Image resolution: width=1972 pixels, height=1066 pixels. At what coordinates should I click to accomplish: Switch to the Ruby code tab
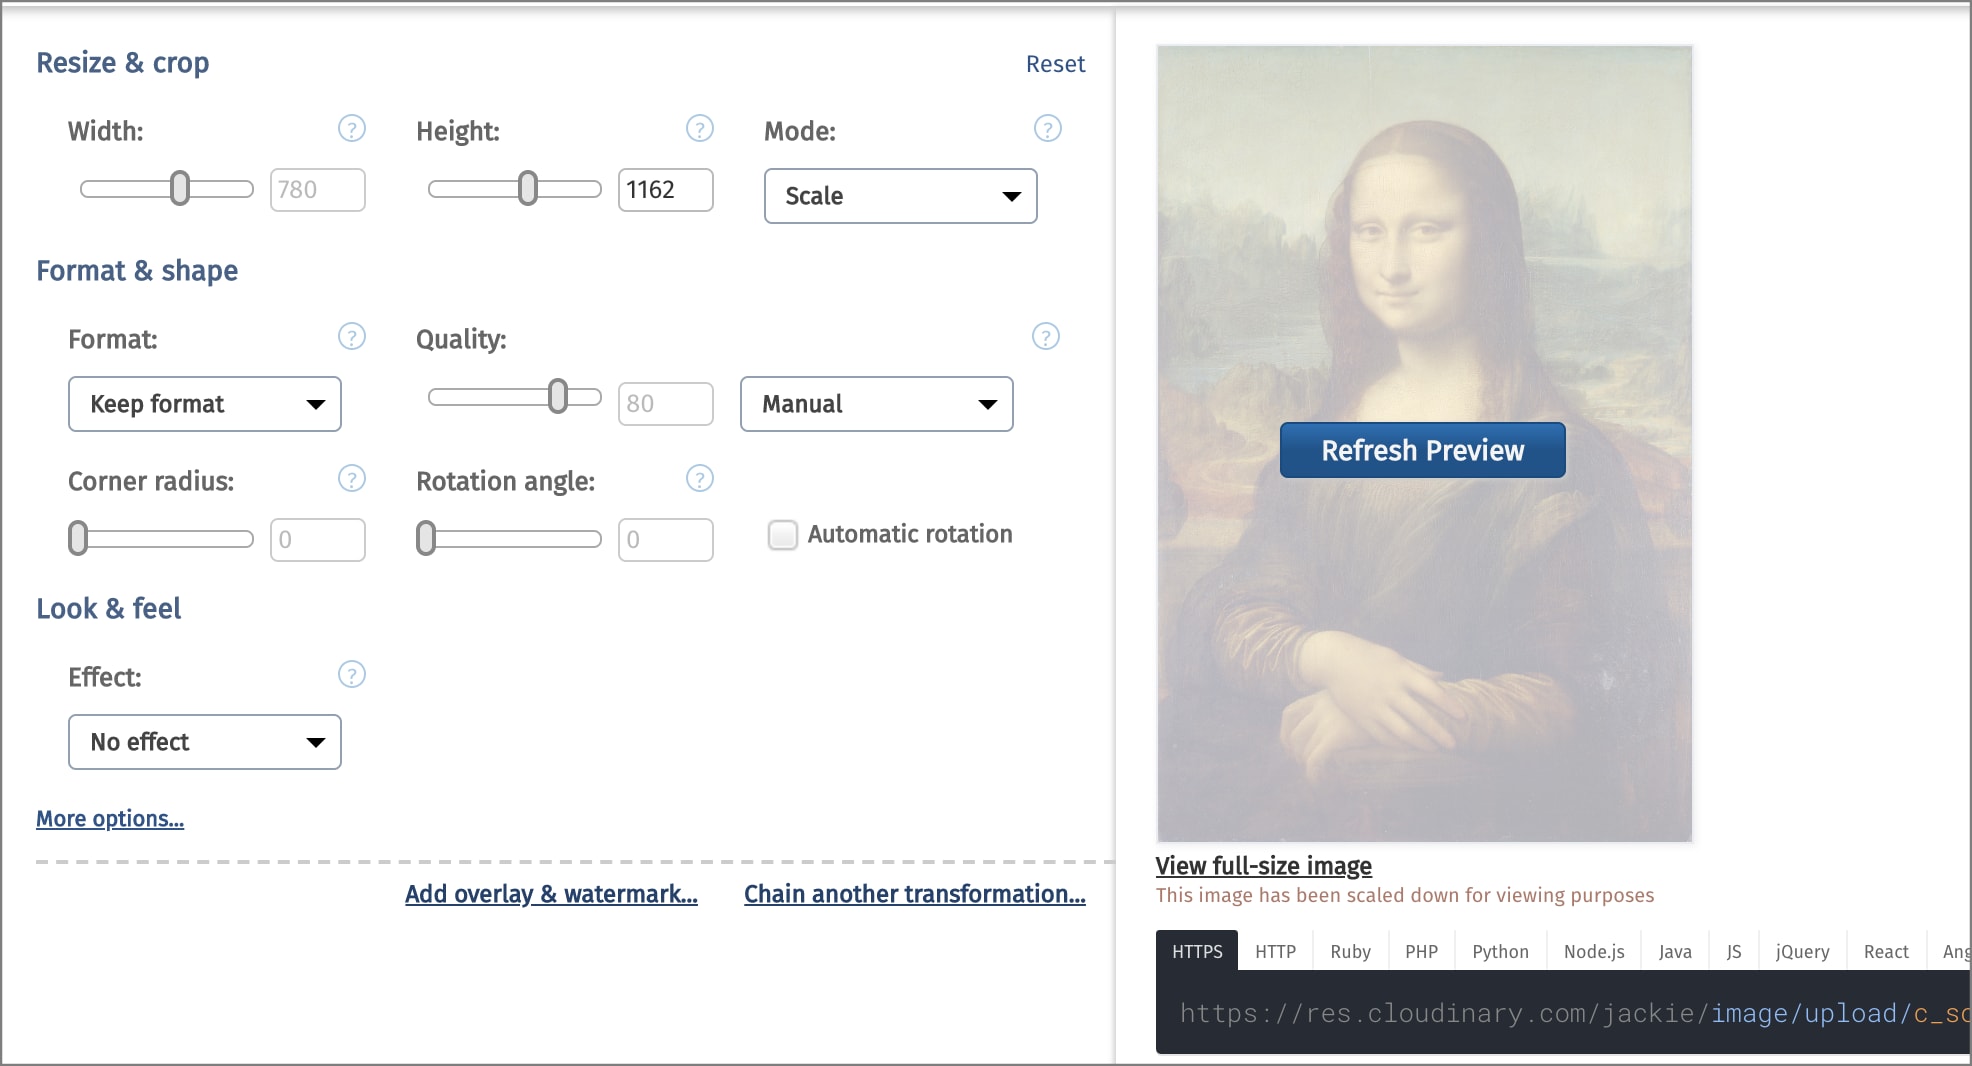click(x=1350, y=951)
